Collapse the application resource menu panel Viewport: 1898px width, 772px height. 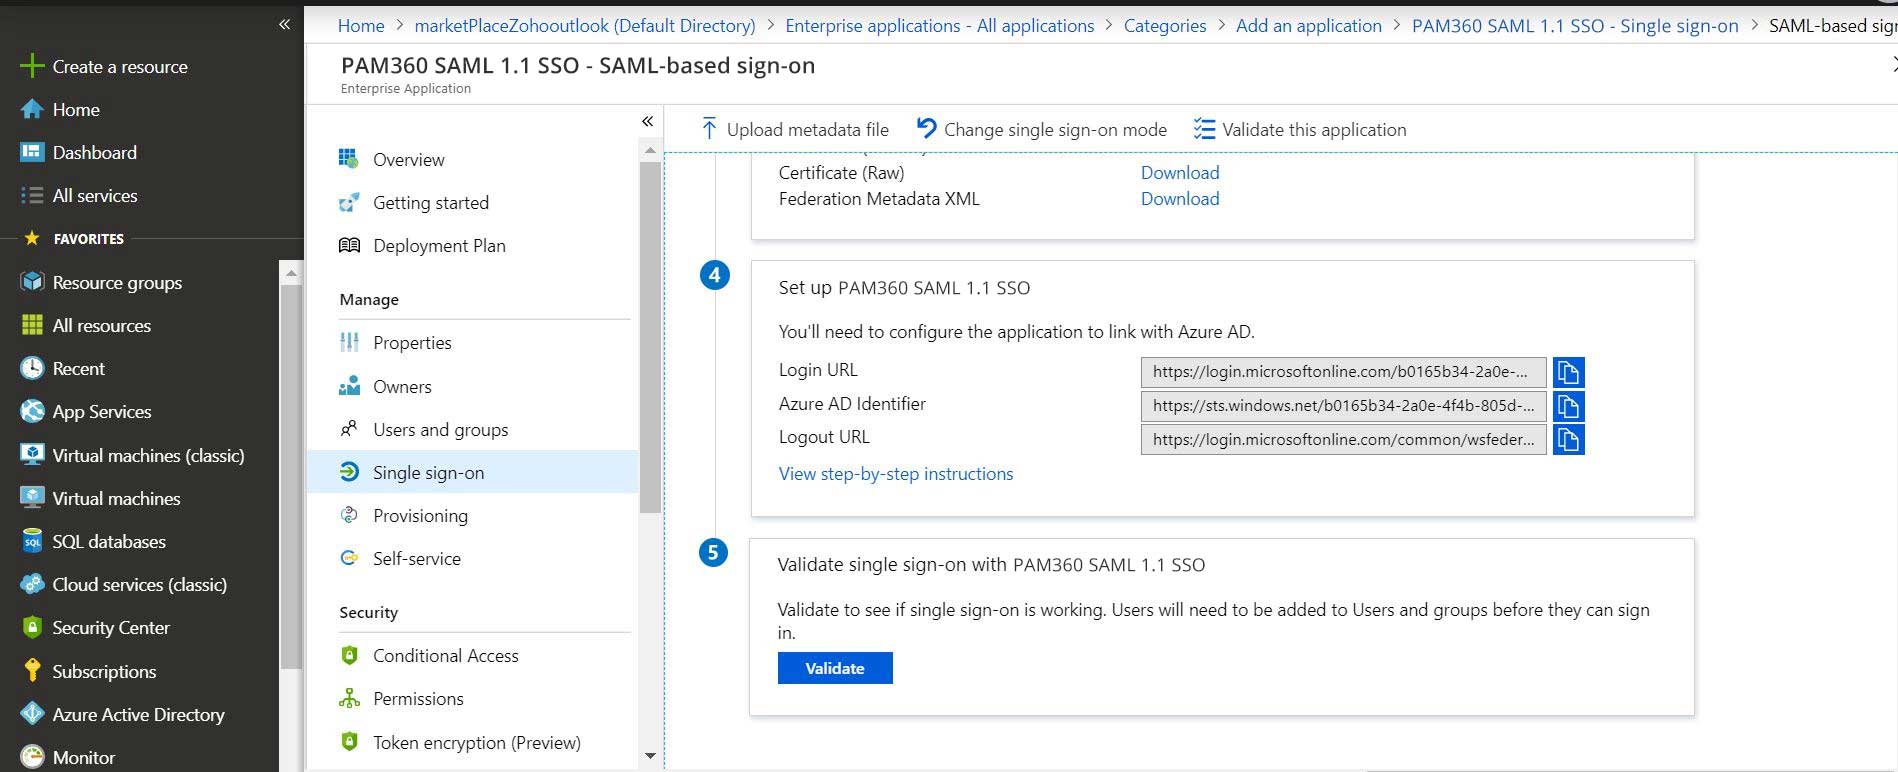pyautogui.click(x=647, y=121)
